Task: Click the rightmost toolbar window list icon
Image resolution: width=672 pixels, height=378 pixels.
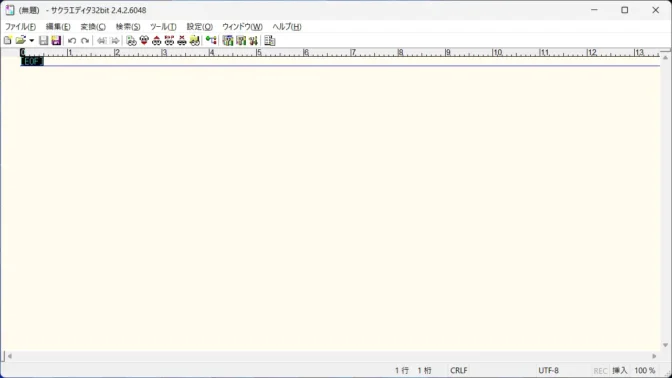Action: (x=270, y=41)
